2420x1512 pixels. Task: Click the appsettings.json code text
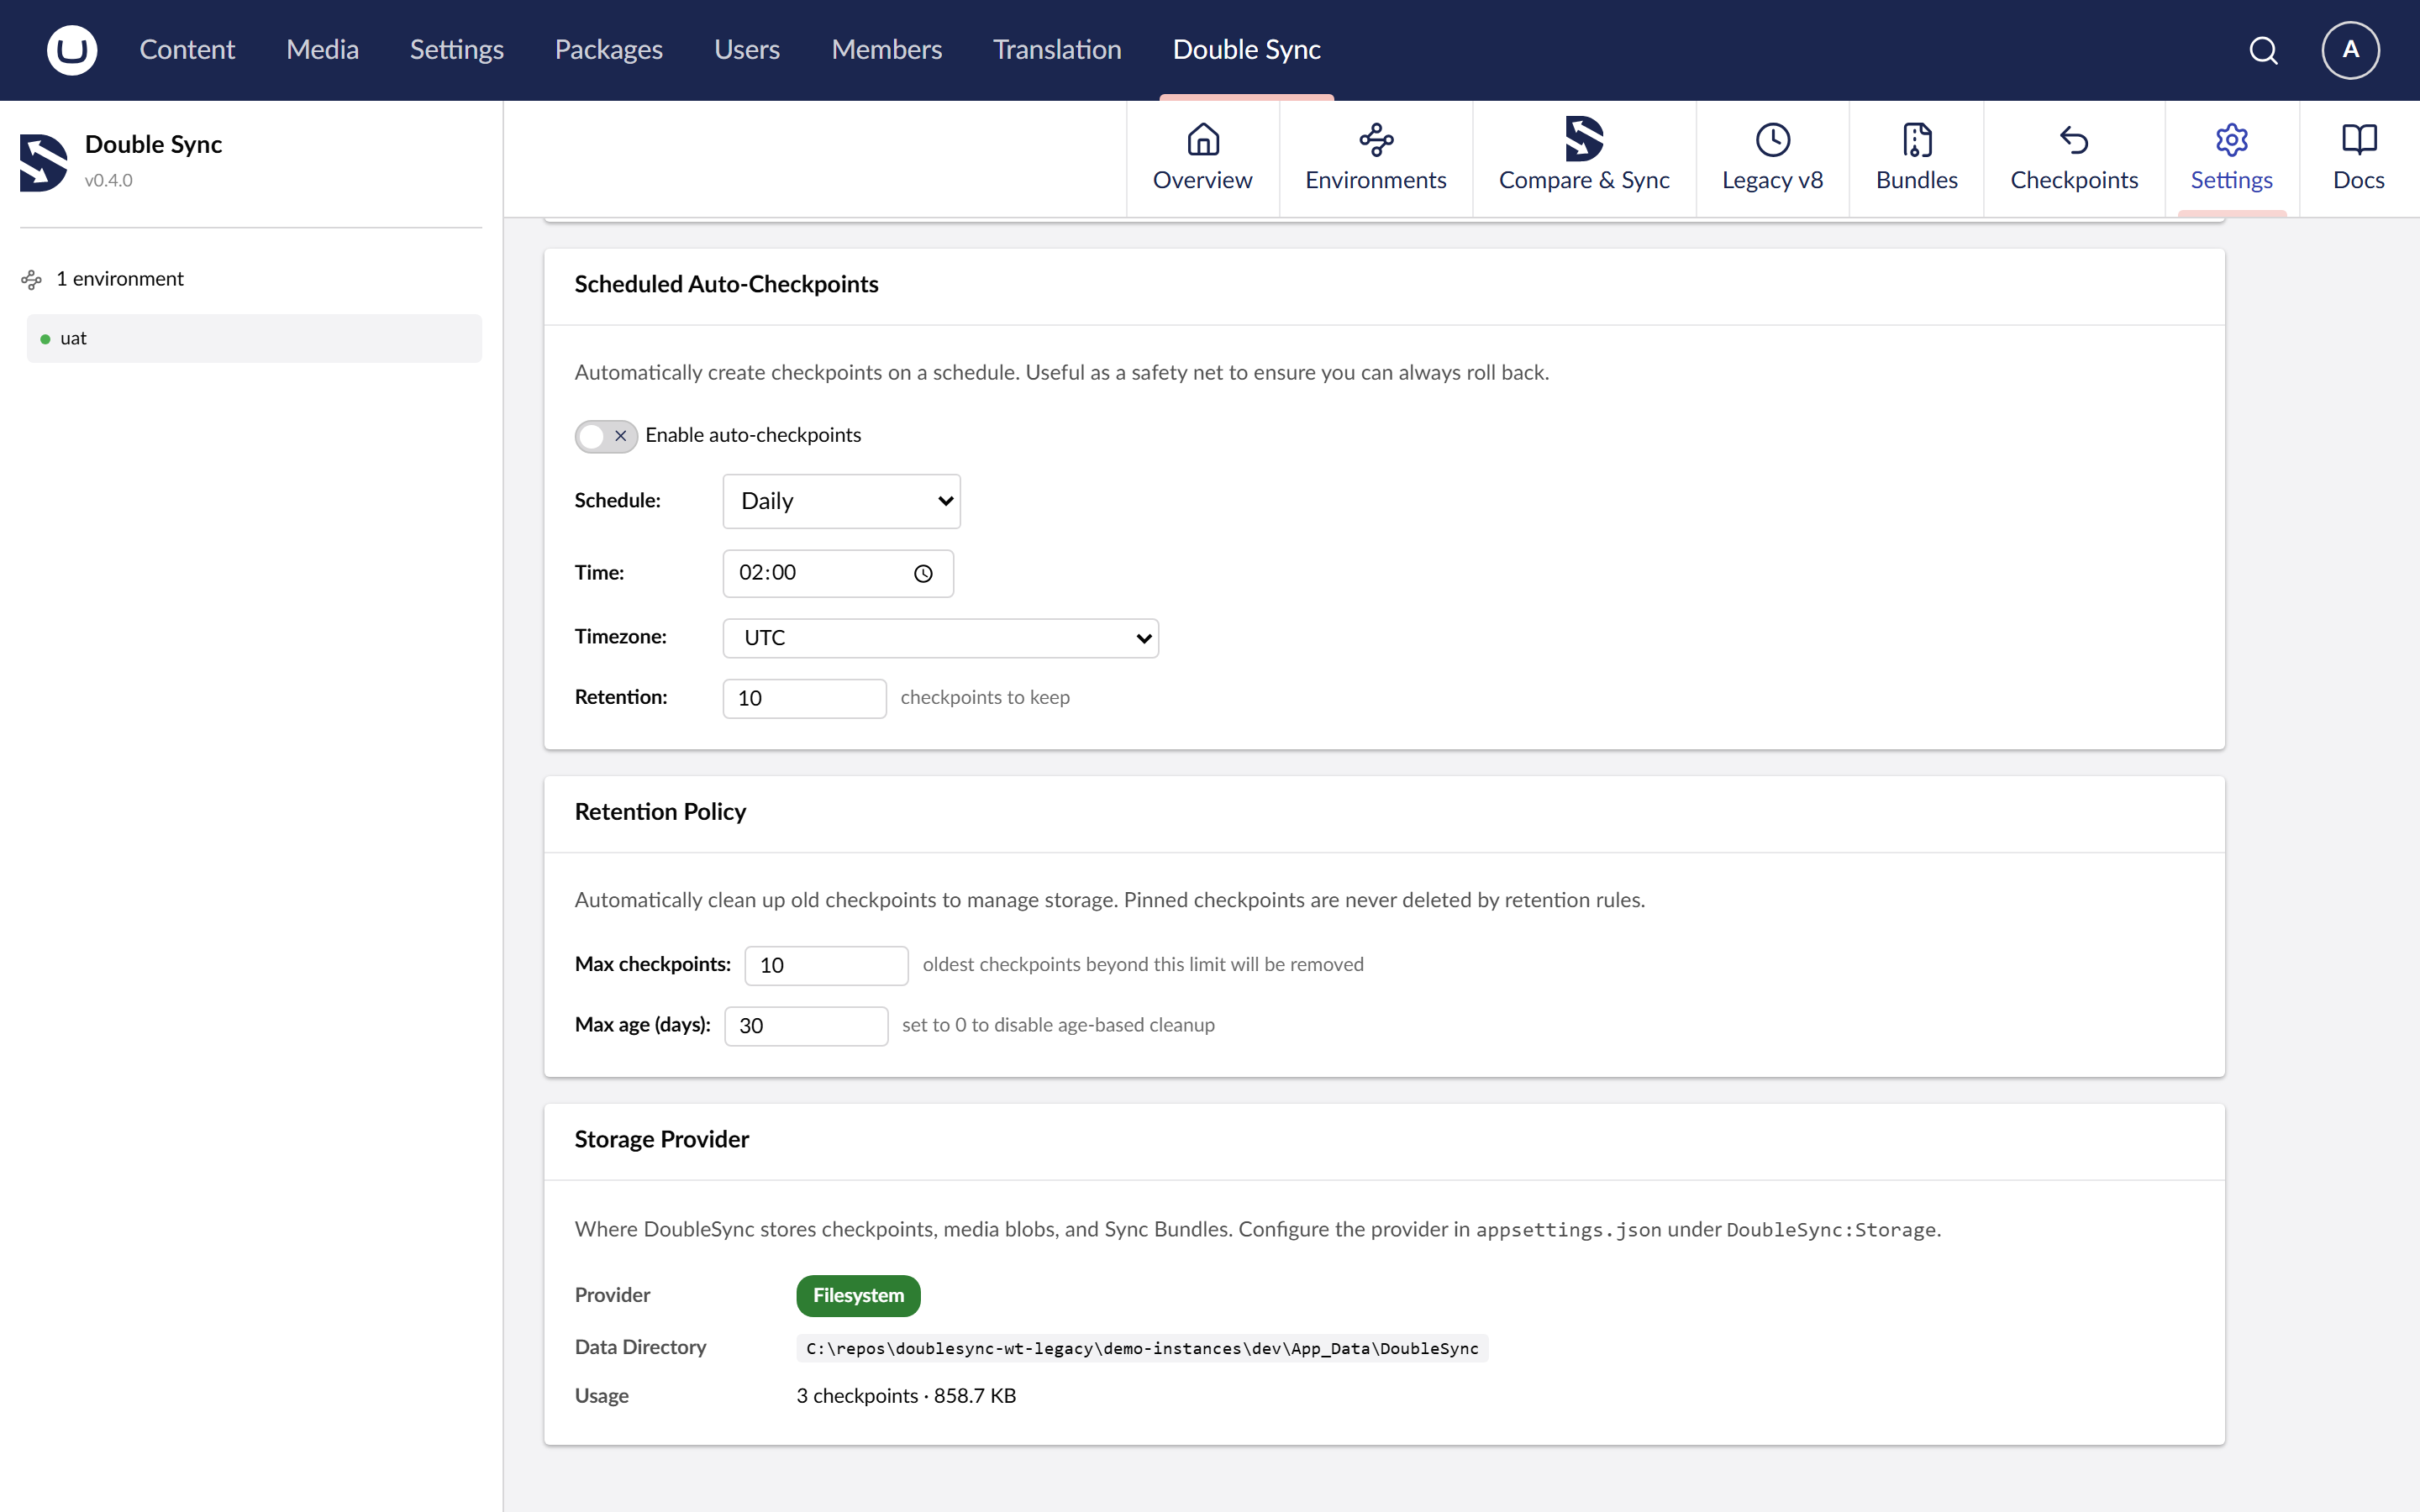tap(1568, 1230)
